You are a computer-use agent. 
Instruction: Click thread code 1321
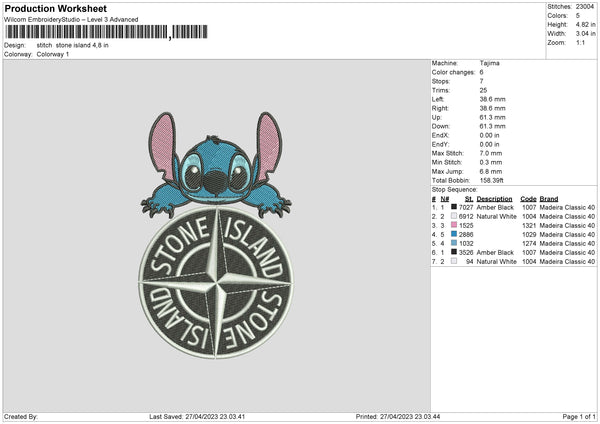(529, 226)
